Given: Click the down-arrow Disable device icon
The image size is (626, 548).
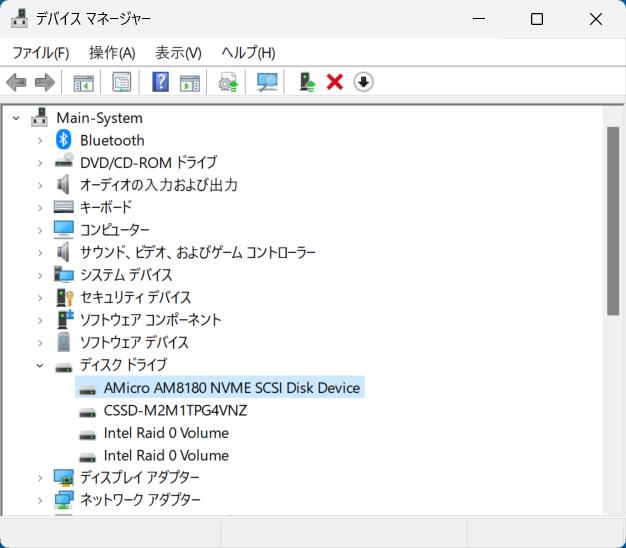Looking at the screenshot, I should (x=363, y=82).
